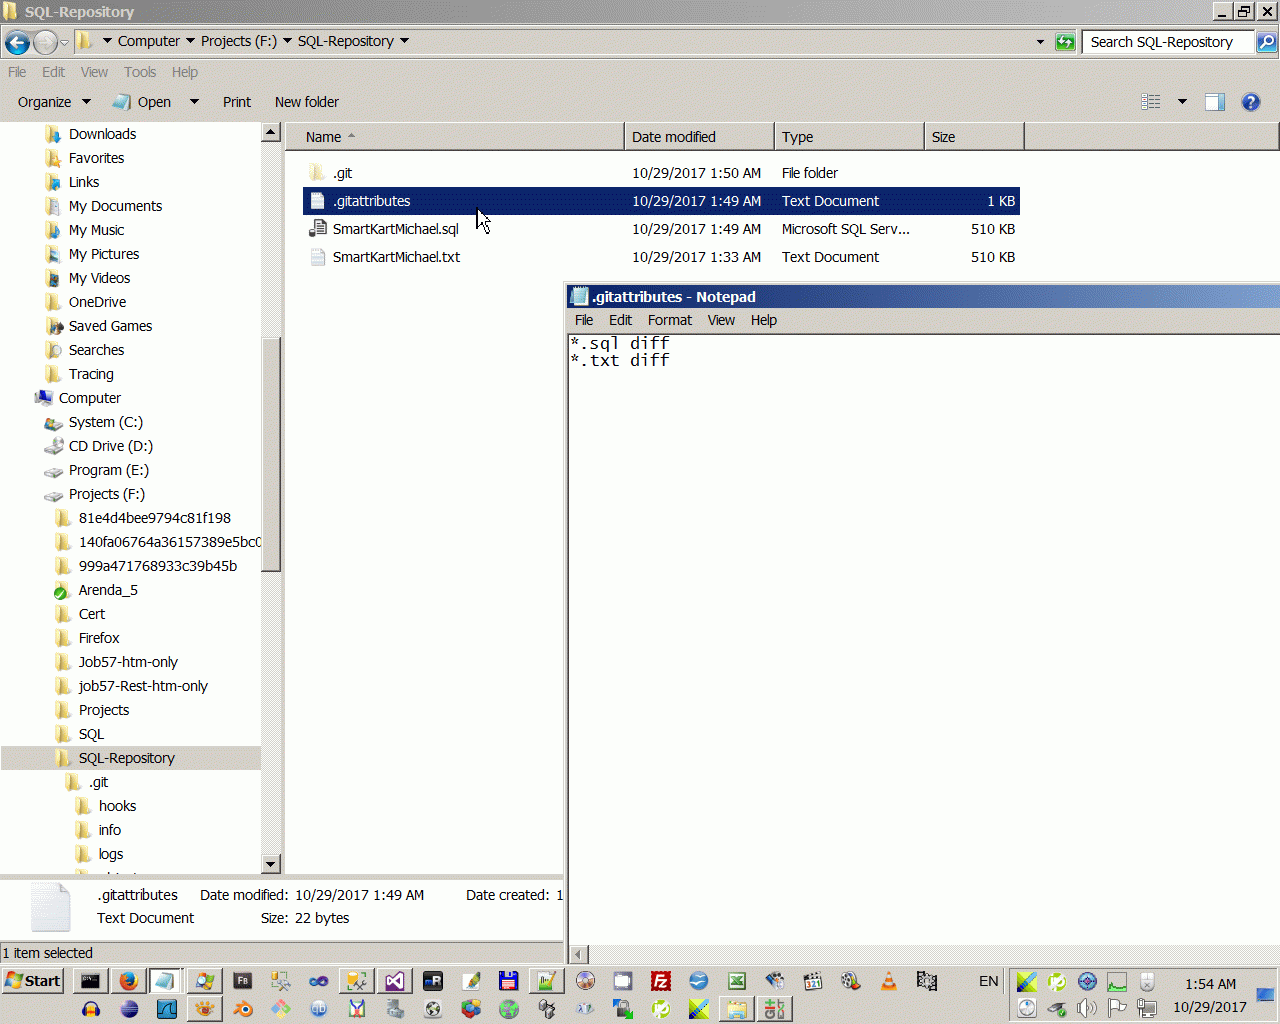Select Downloads in navigation tree
Image resolution: width=1280 pixels, height=1024 pixels.
(x=102, y=134)
